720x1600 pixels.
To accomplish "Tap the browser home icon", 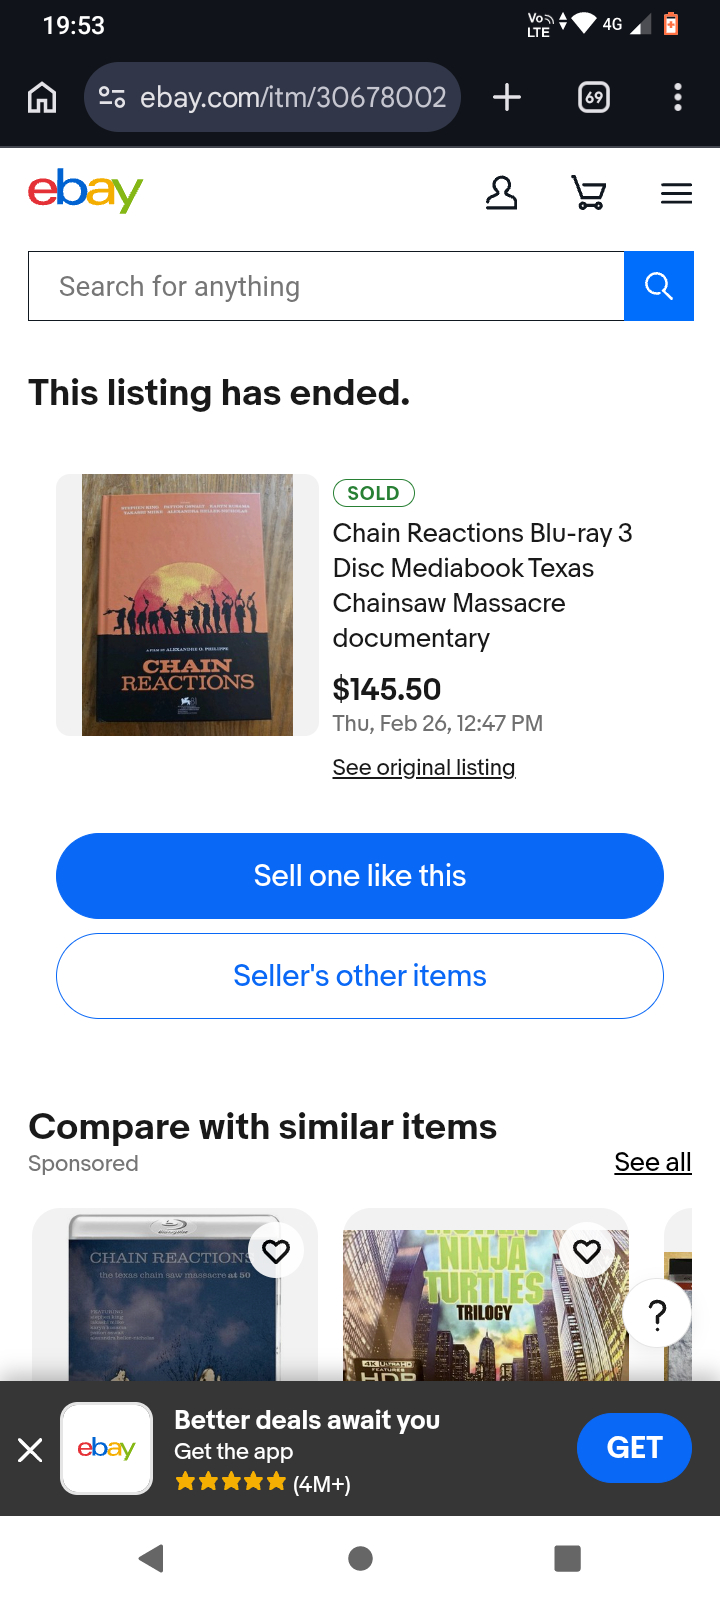I will [x=42, y=97].
